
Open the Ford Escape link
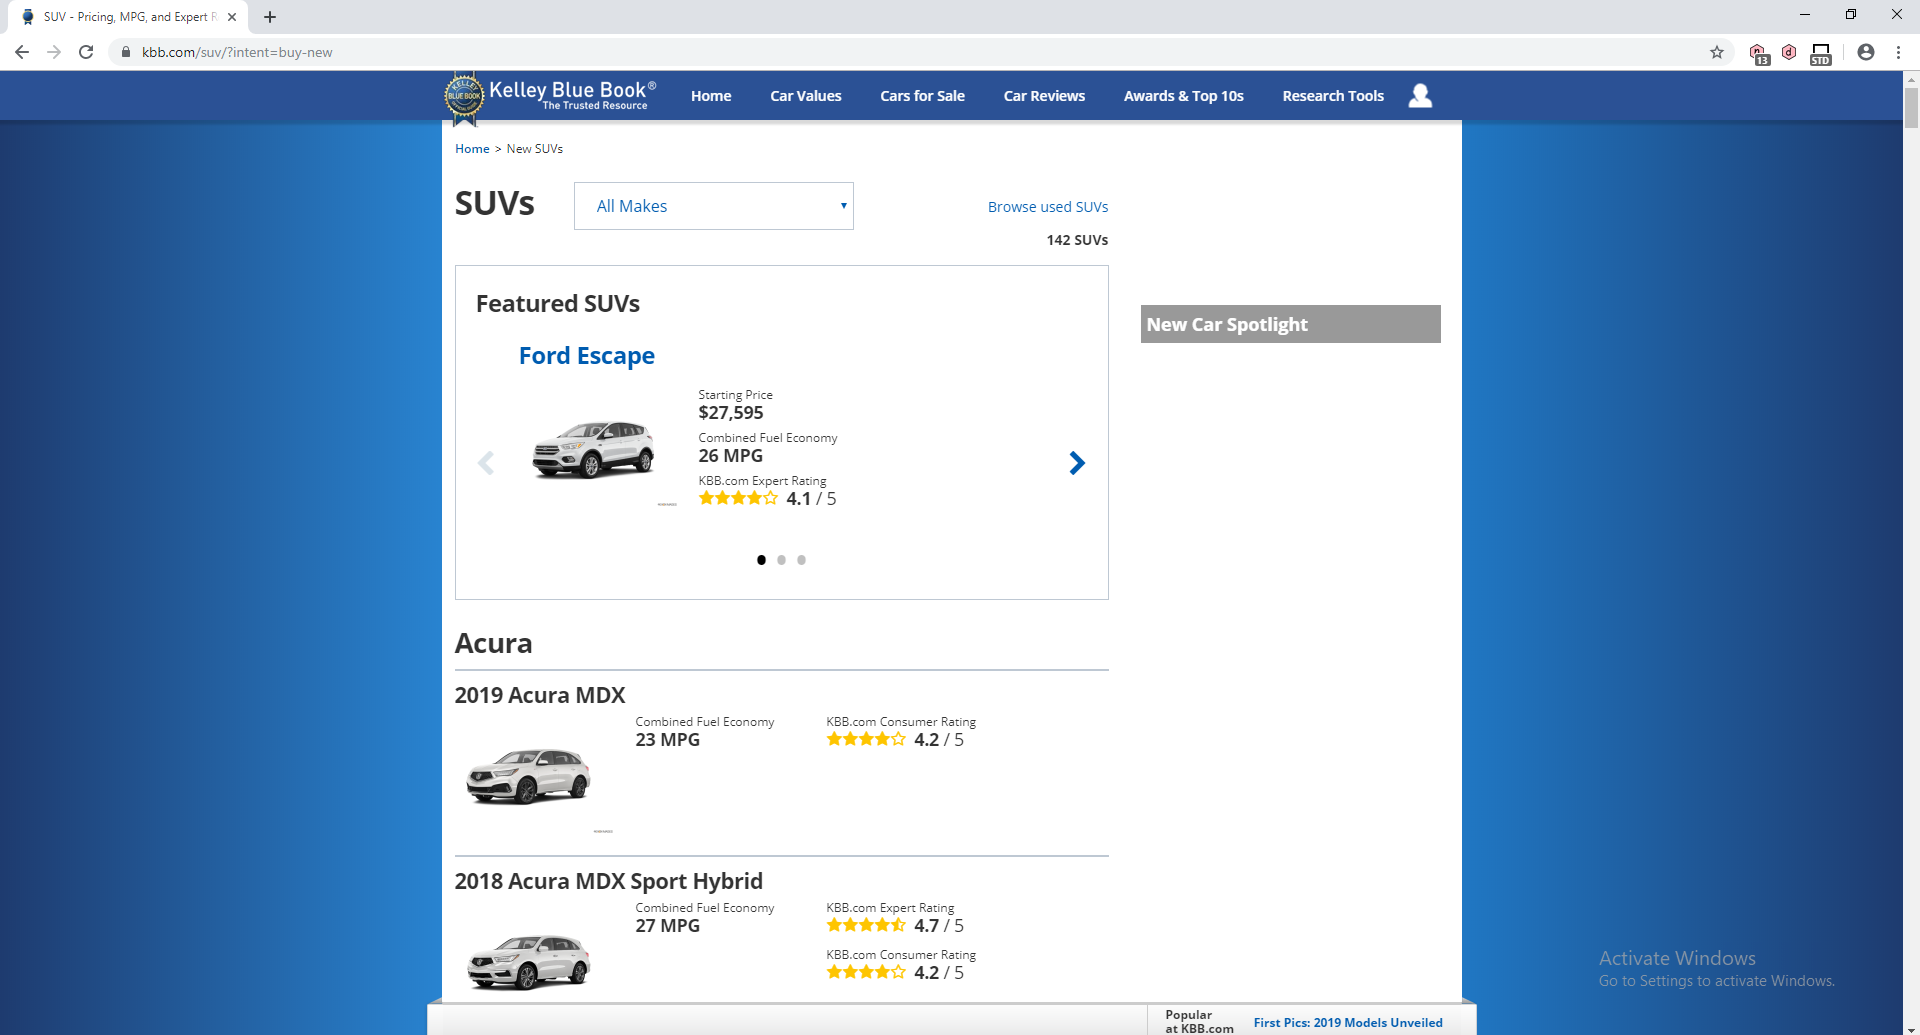(586, 355)
